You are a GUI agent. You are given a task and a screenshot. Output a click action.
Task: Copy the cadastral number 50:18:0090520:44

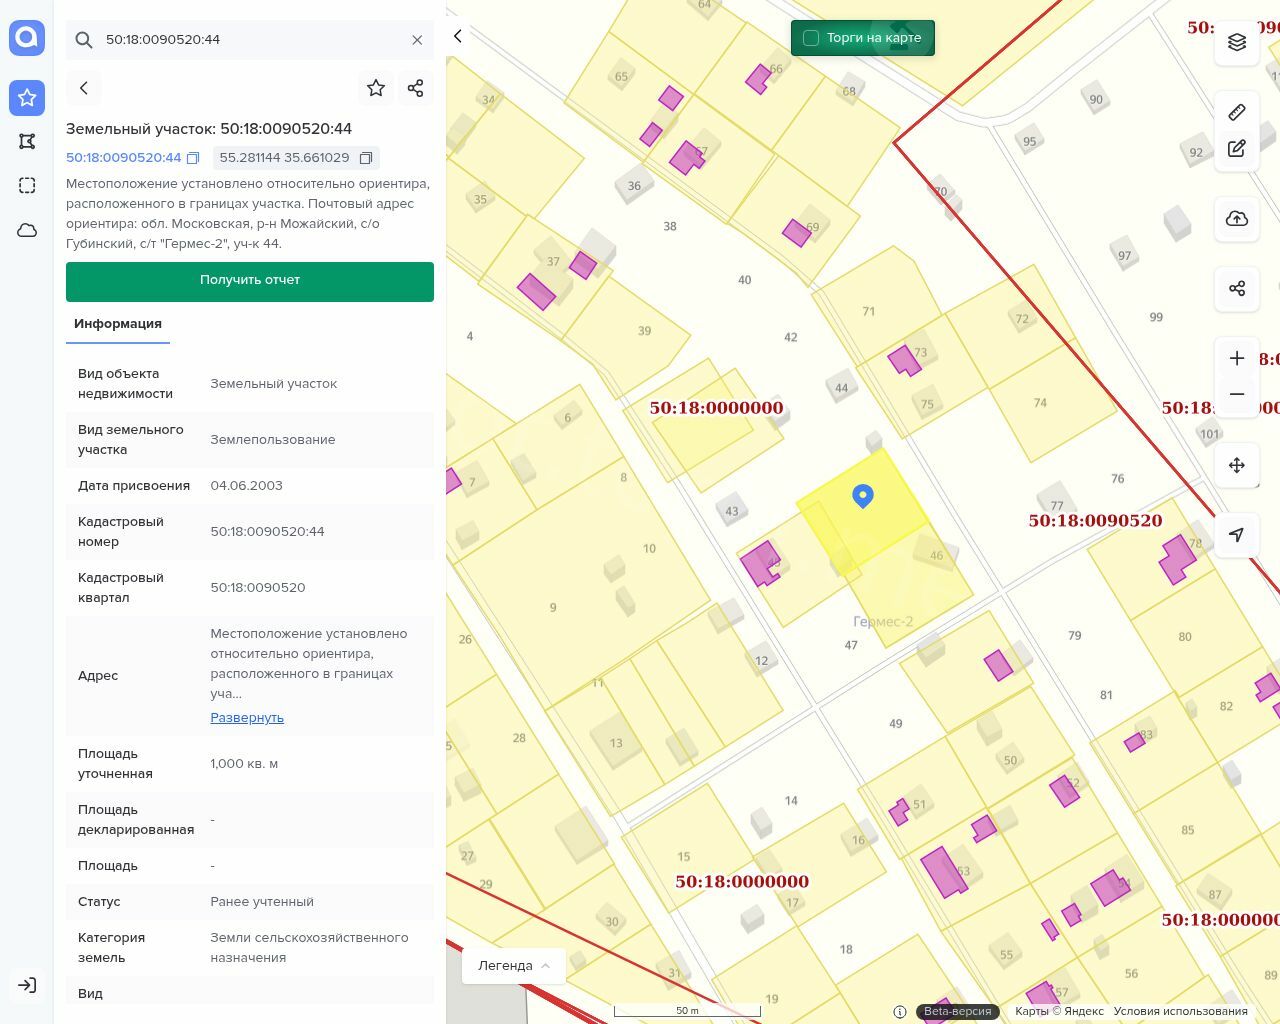point(194,158)
